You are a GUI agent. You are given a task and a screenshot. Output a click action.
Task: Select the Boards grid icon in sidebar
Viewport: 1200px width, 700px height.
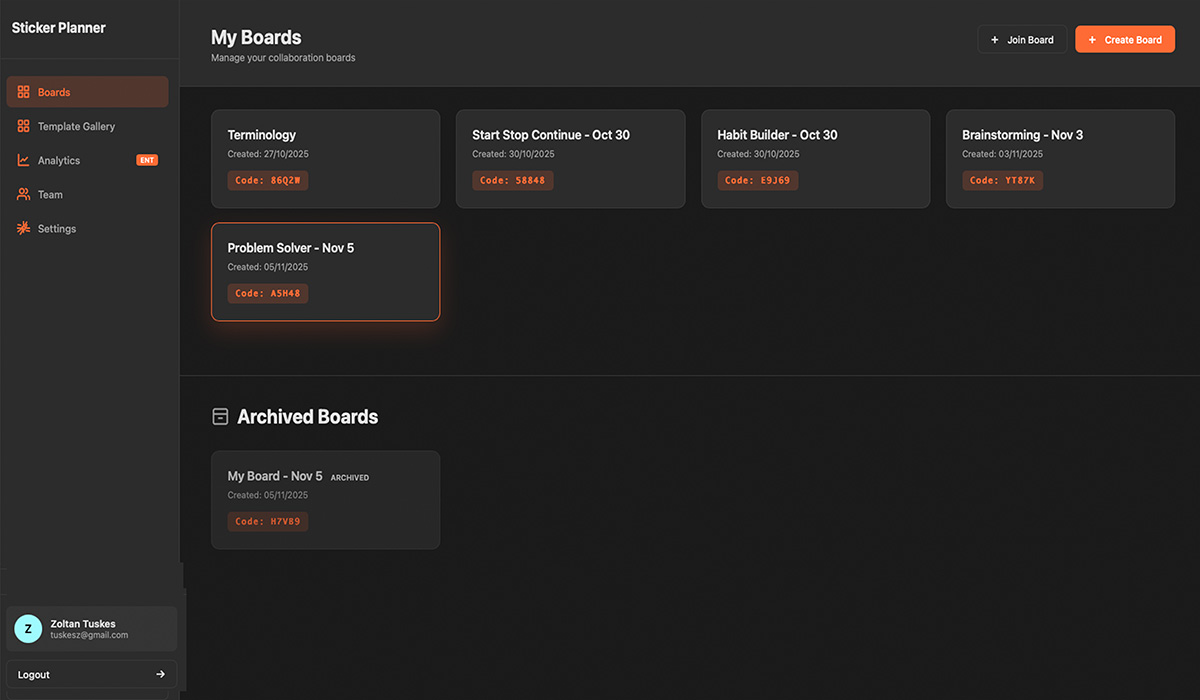coord(22,91)
